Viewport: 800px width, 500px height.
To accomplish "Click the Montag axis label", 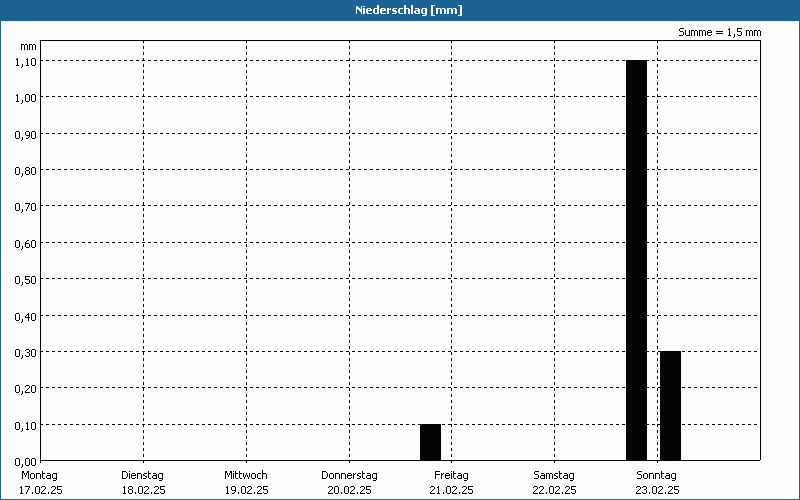I will point(39,475).
